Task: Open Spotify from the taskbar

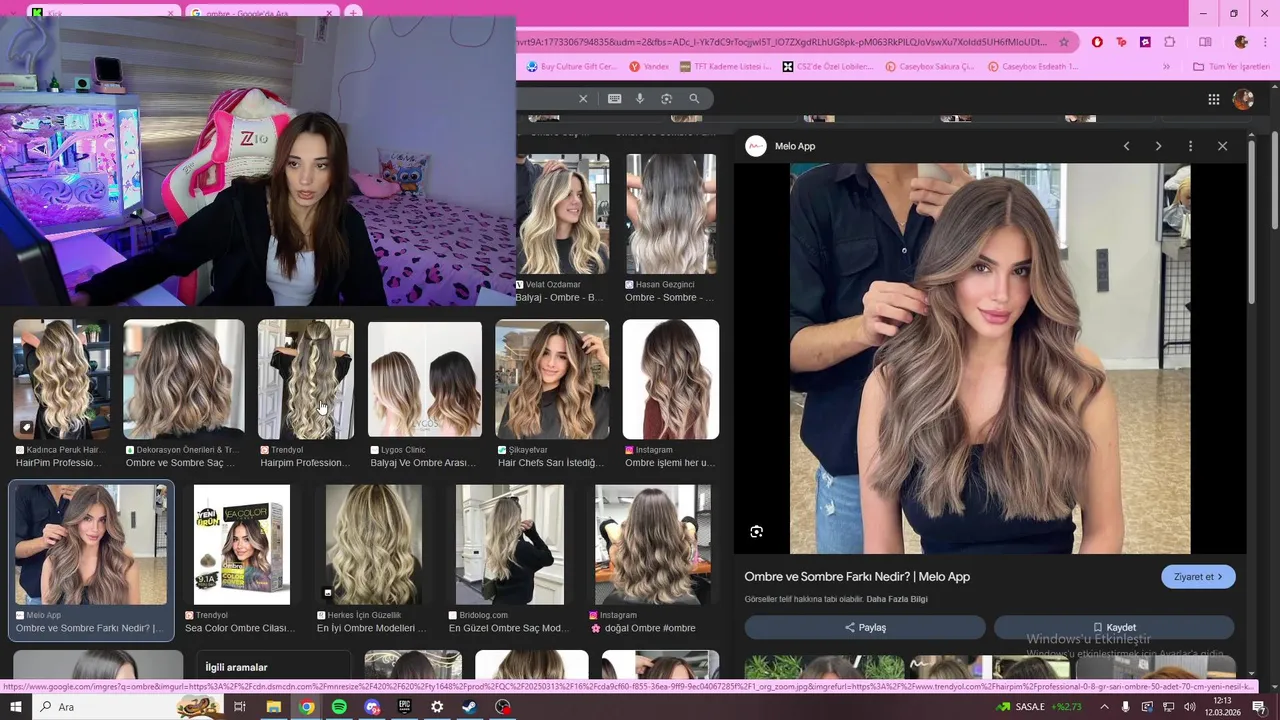Action: pyautogui.click(x=339, y=707)
